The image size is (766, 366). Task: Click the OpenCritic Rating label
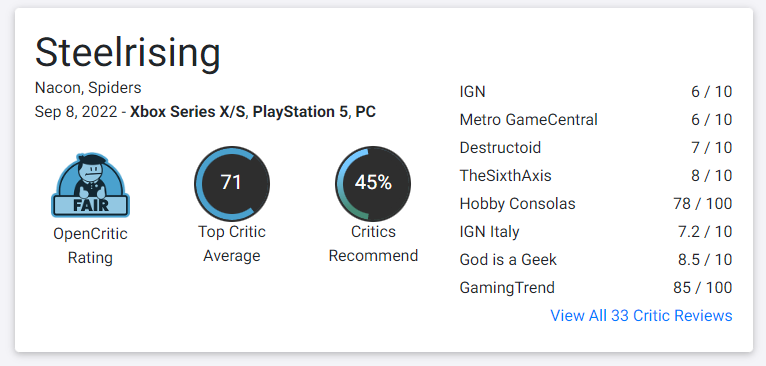point(90,245)
